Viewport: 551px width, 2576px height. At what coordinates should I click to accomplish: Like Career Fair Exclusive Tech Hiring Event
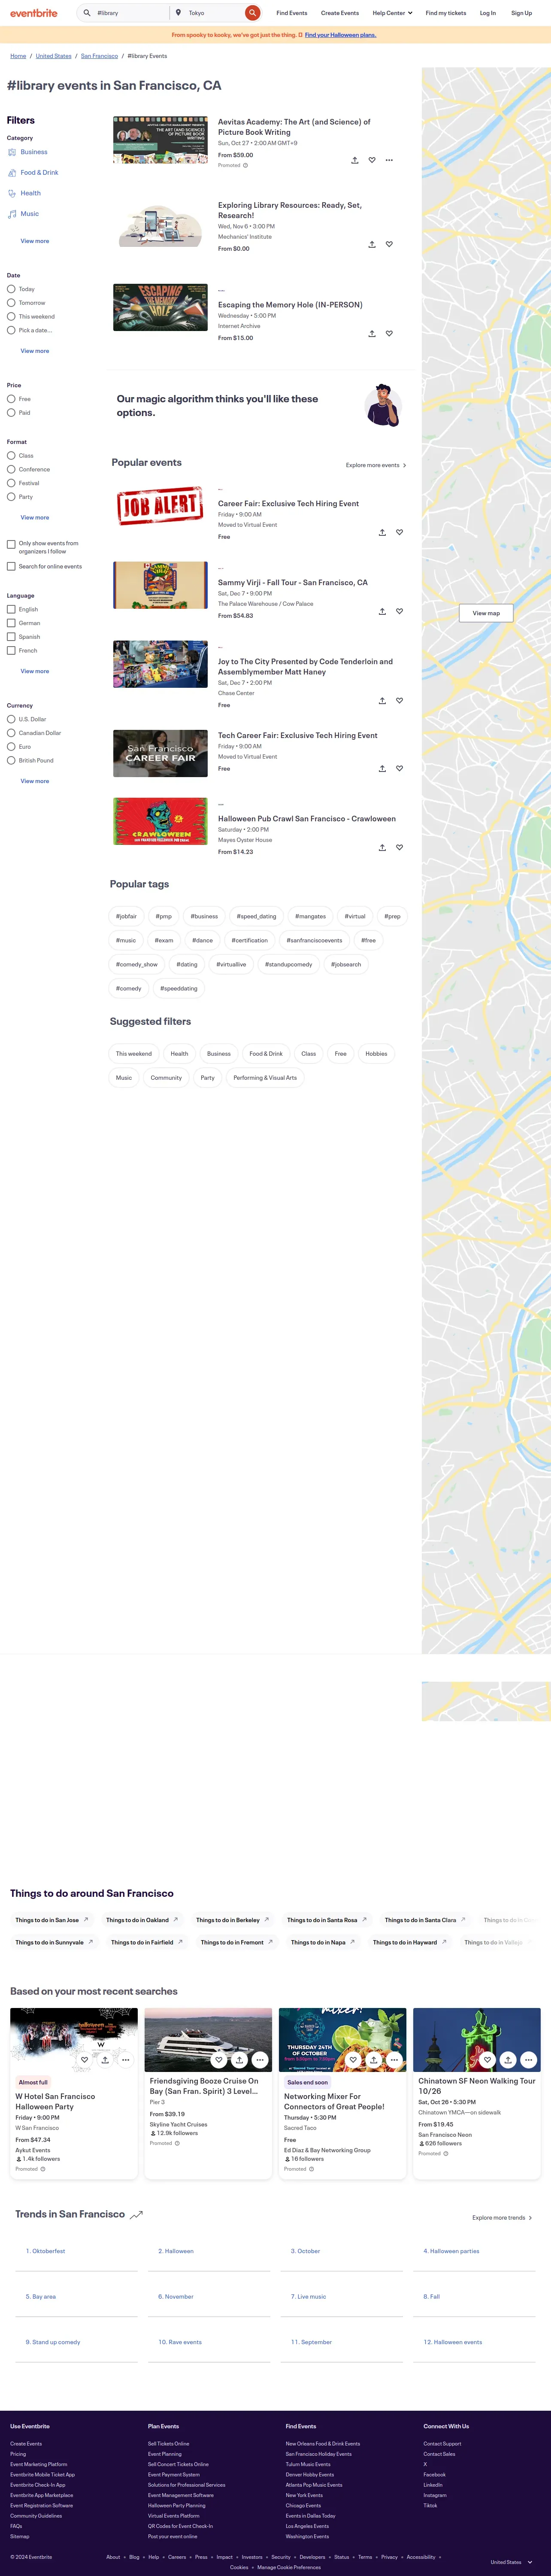[x=399, y=532]
